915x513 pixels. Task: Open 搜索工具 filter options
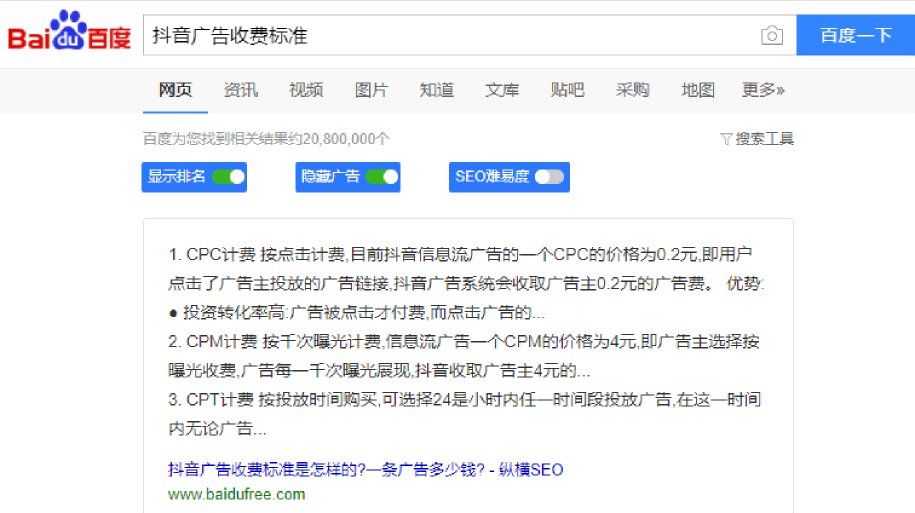click(757, 139)
